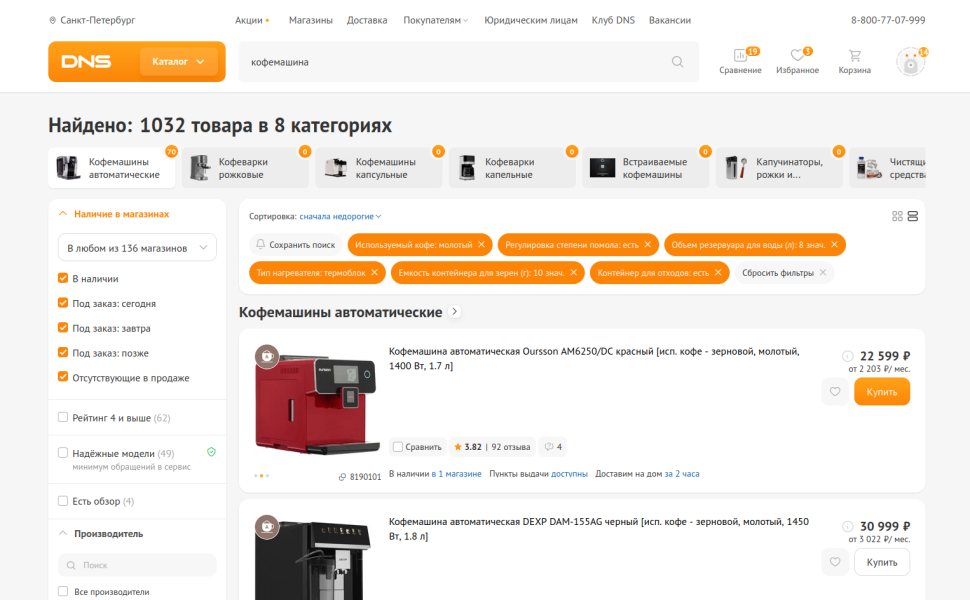This screenshot has width=970, height=600.
Task: Add DEXP DAM-155AG to favorites
Action: [x=835, y=562]
